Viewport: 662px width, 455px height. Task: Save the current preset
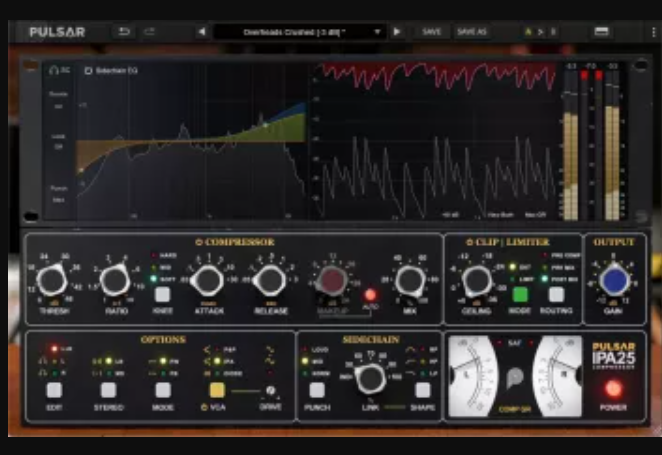click(x=431, y=32)
